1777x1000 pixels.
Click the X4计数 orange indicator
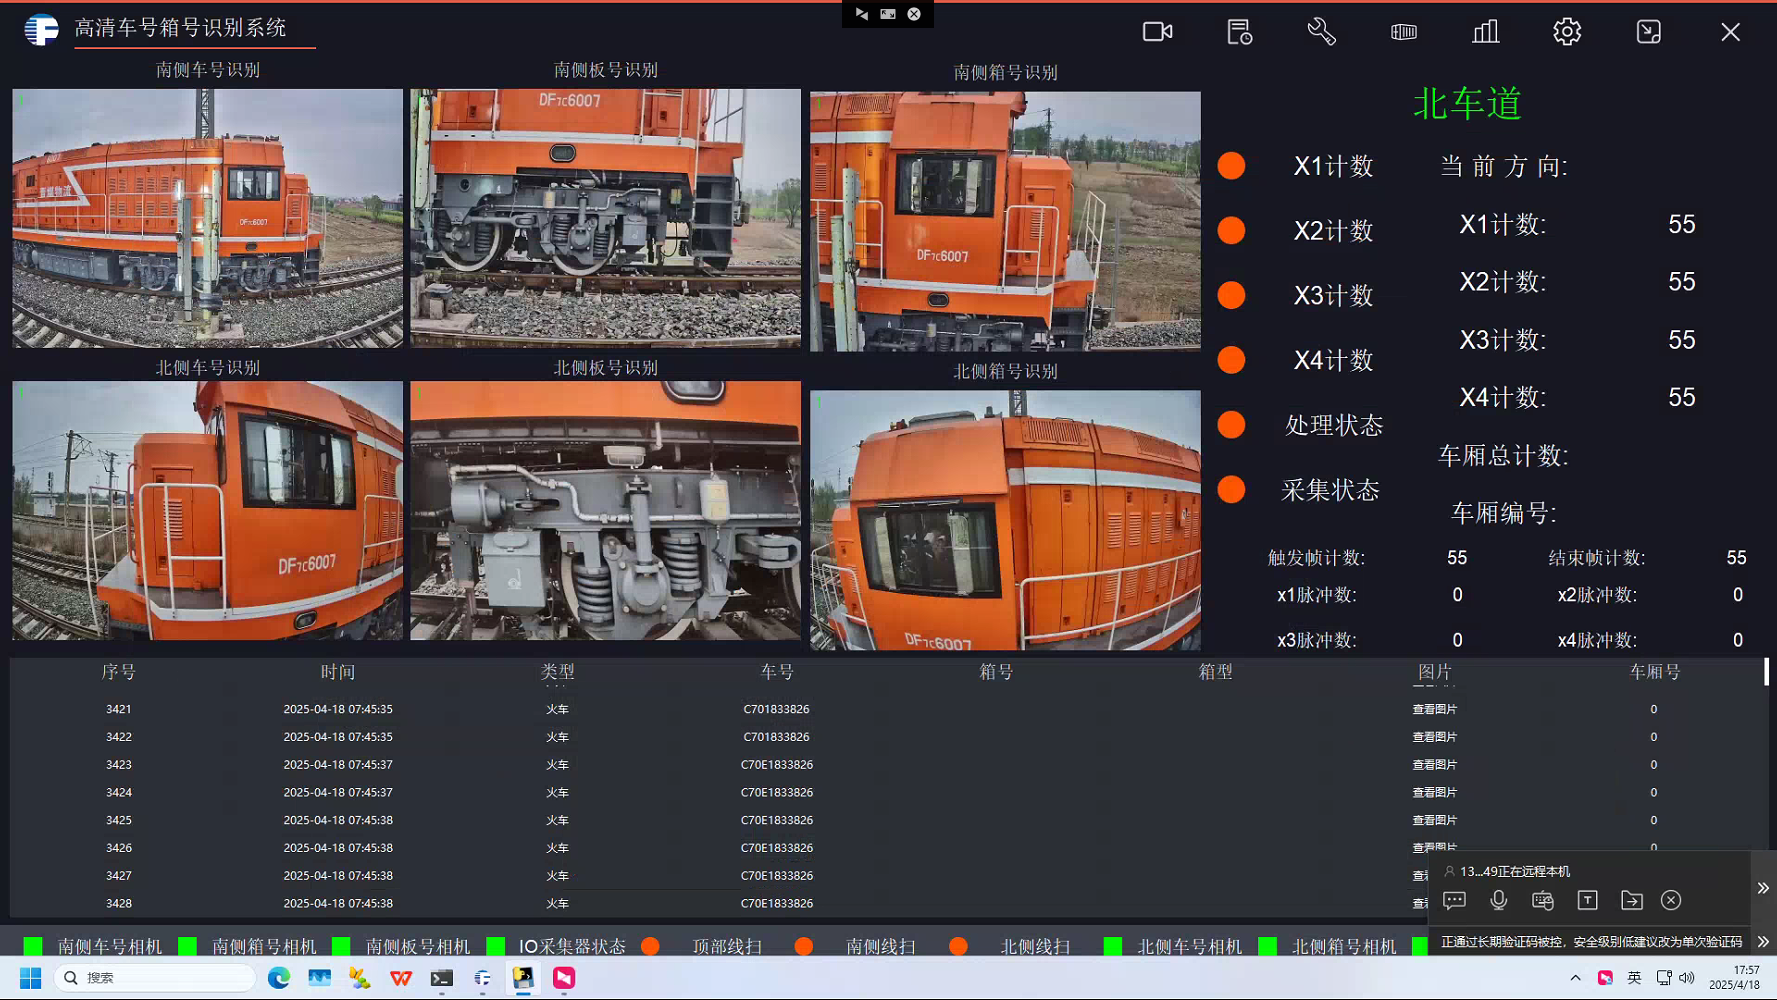(1231, 360)
